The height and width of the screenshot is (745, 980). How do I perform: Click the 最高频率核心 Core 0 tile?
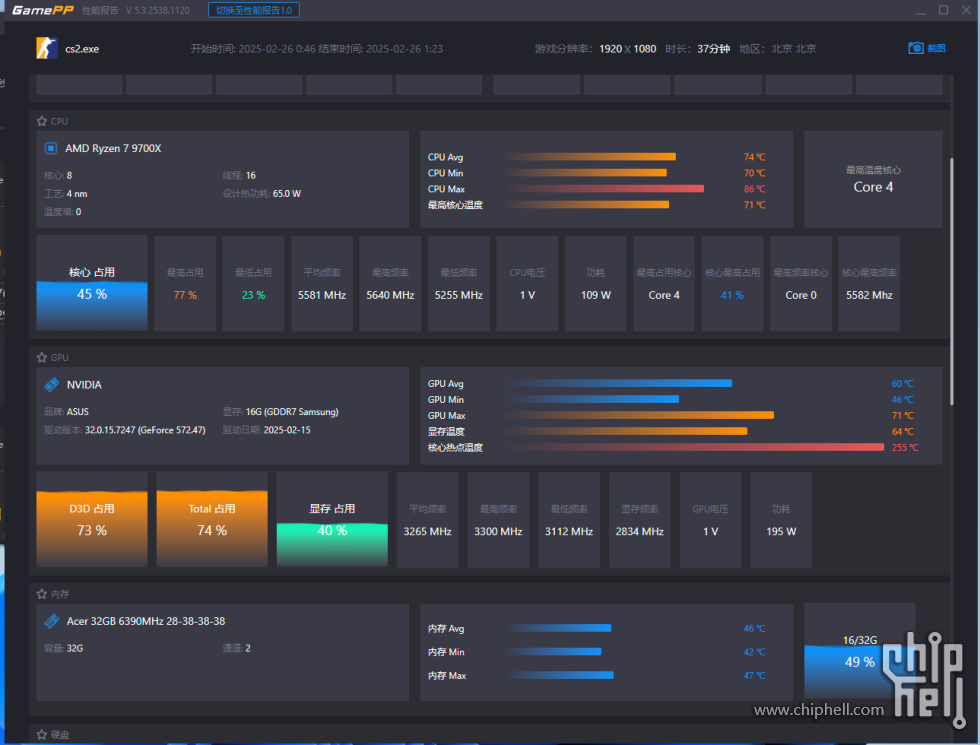[801, 283]
